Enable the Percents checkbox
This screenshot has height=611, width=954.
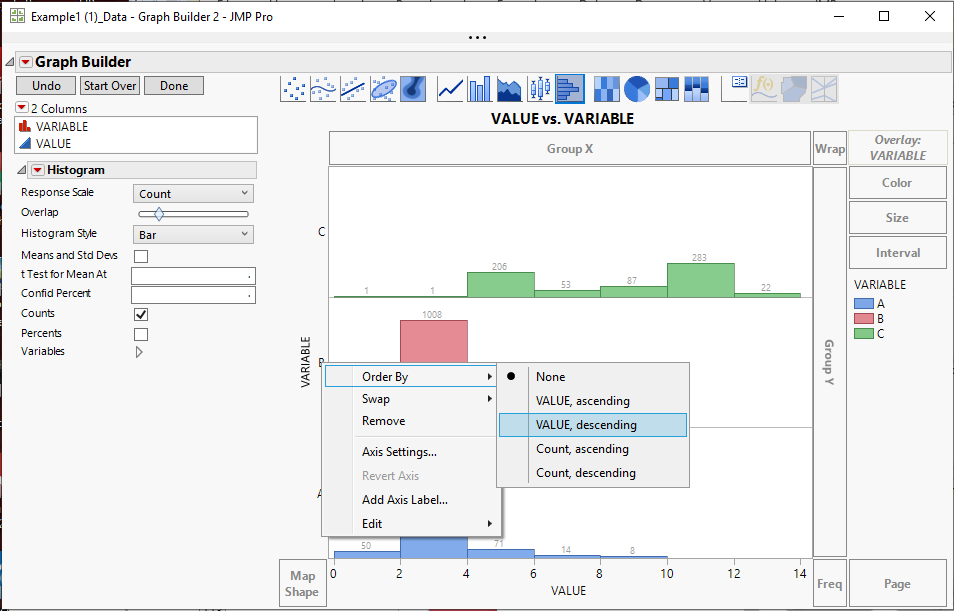pos(141,333)
